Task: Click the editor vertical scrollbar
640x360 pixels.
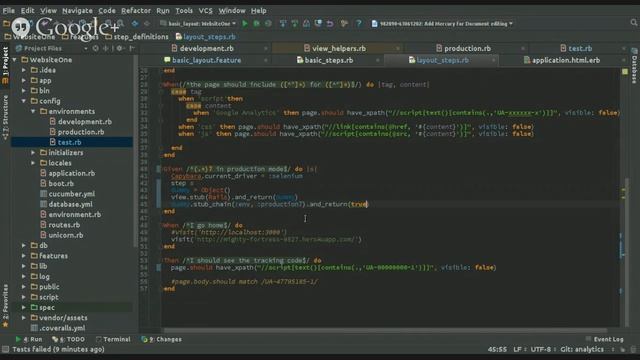Action: tap(627, 252)
